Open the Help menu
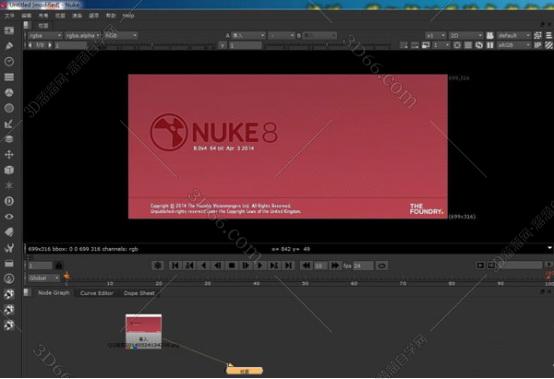 click(x=128, y=16)
